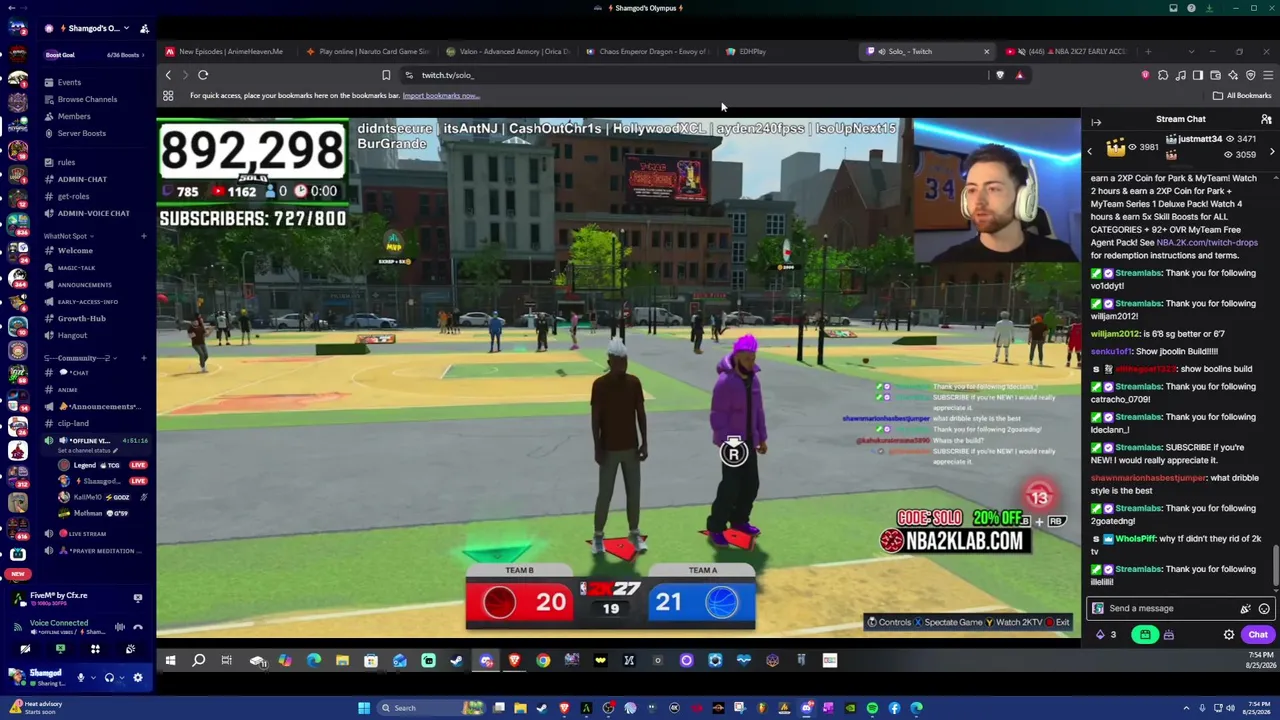This screenshot has width=1280, height=720.
Task: Reload the Twitch page
Action: (x=203, y=75)
